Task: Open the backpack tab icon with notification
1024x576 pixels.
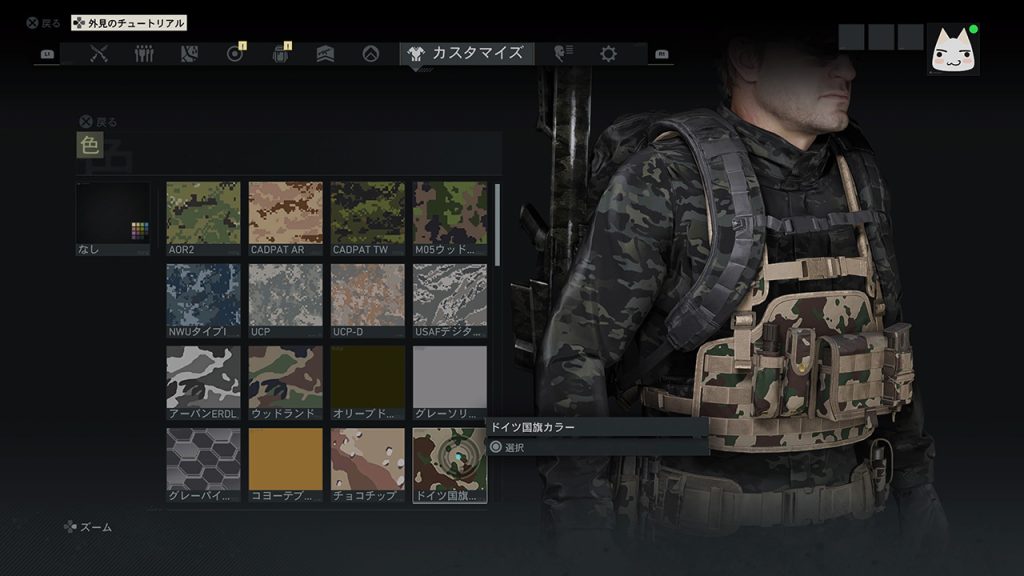Action: [x=280, y=54]
